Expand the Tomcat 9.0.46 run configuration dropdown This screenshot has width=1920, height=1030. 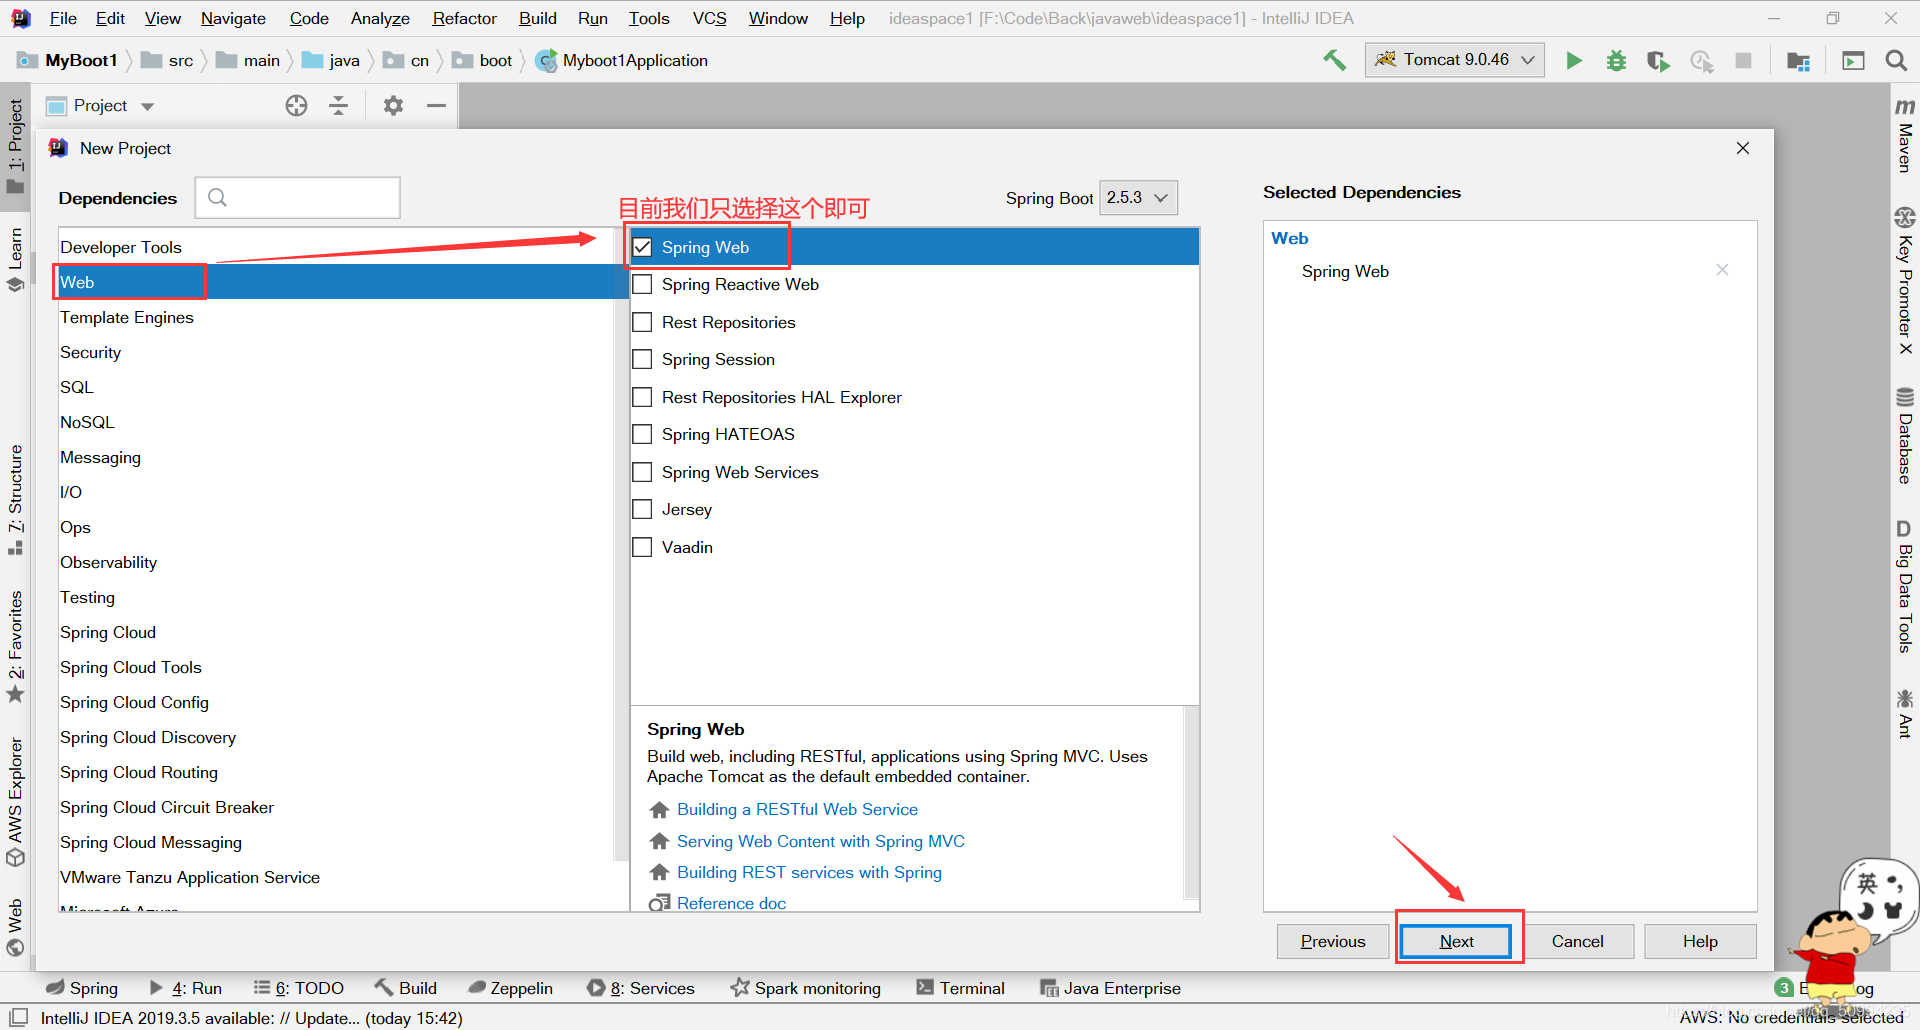pyautogui.click(x=1454, y=60)
